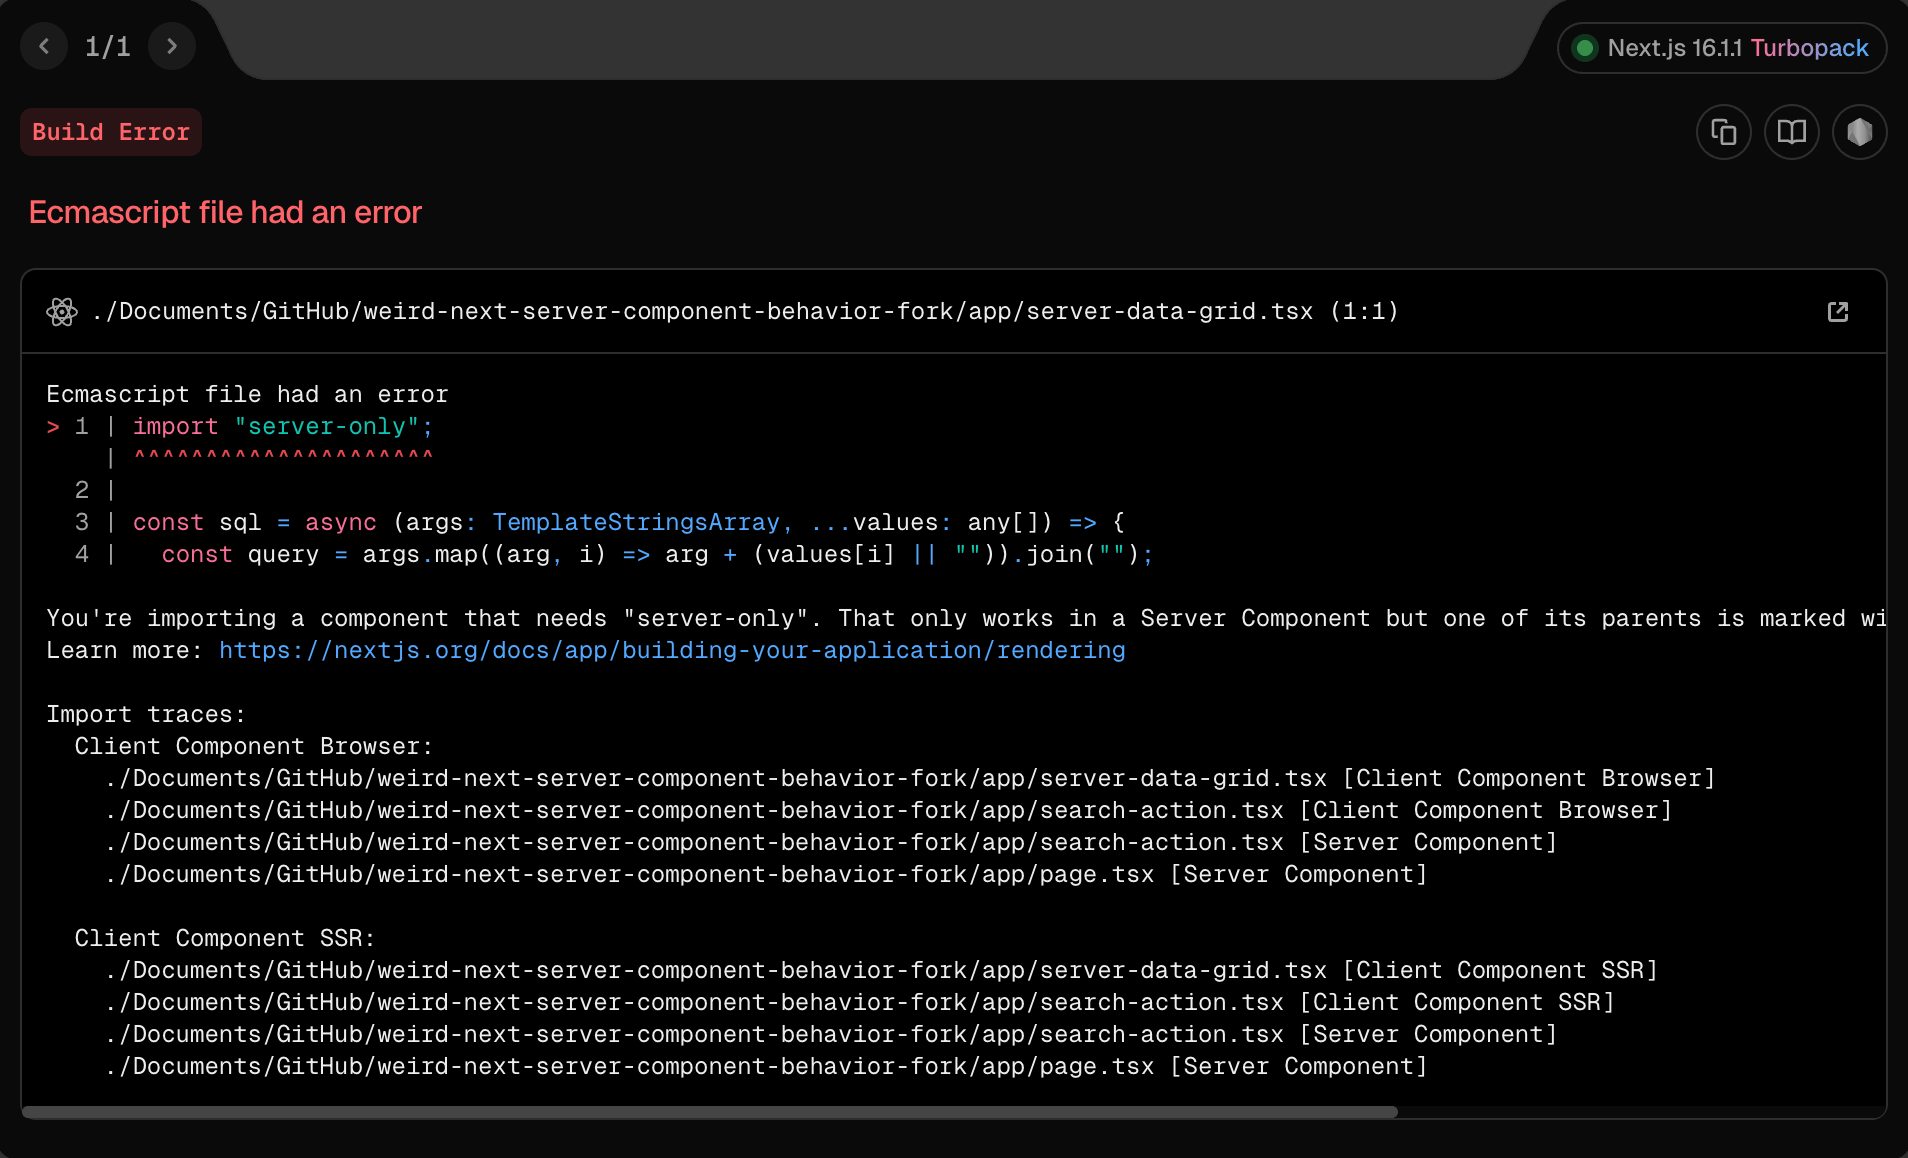Image resolution: width=1908 pixels, height=1158 pixels.
Task: Click search-action.tsx [Server Component] under SSR trace
Action: 831,1034
